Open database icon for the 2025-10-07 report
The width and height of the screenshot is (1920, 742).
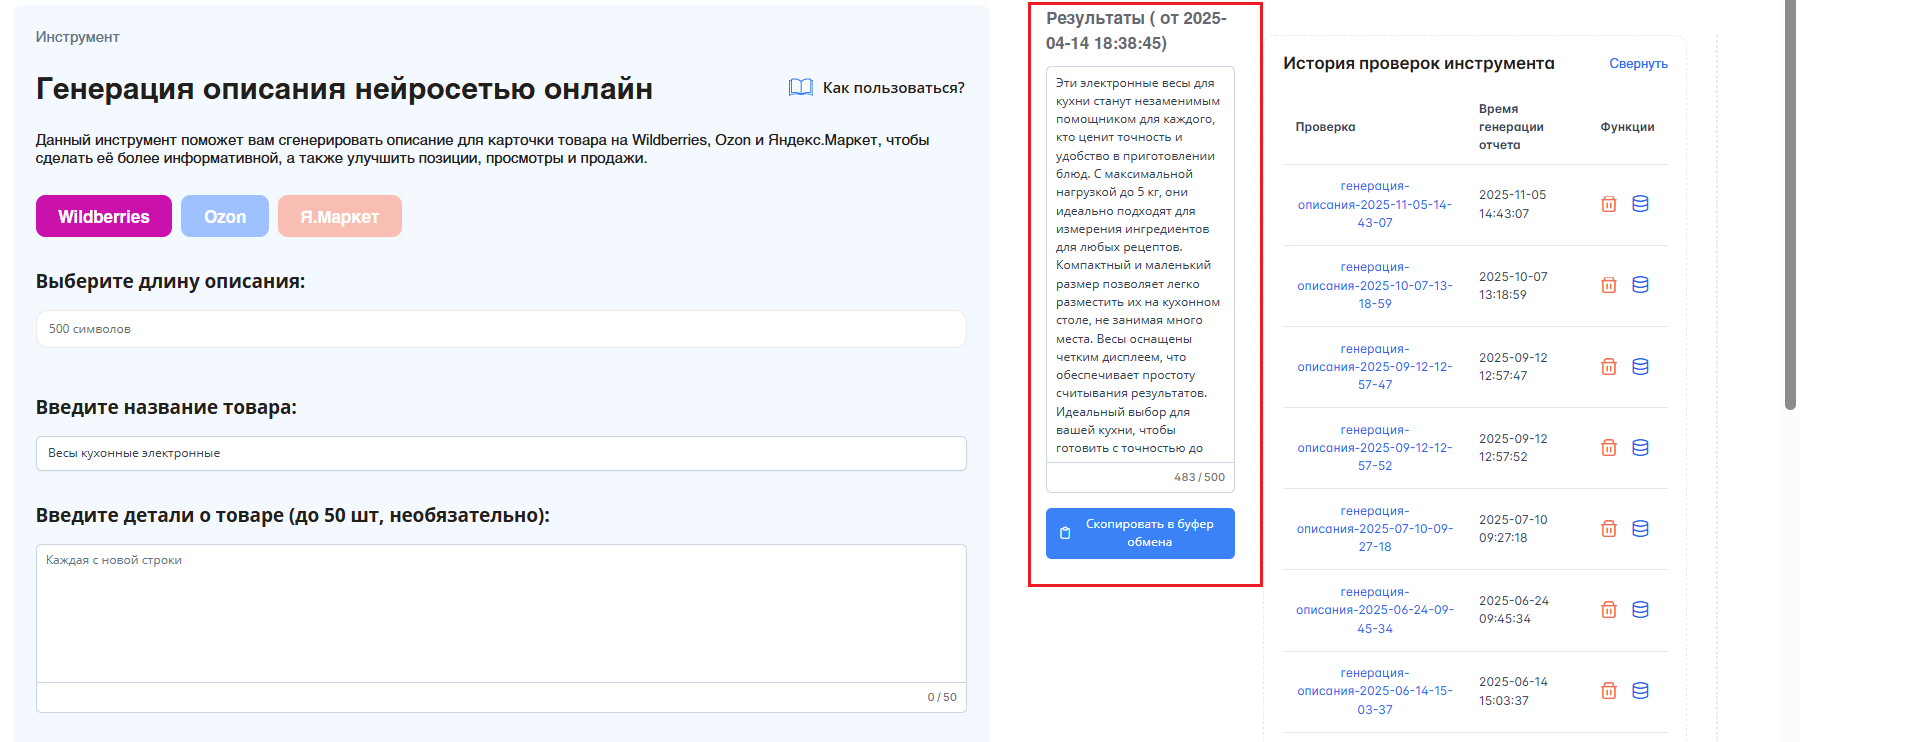(1640, 285)
